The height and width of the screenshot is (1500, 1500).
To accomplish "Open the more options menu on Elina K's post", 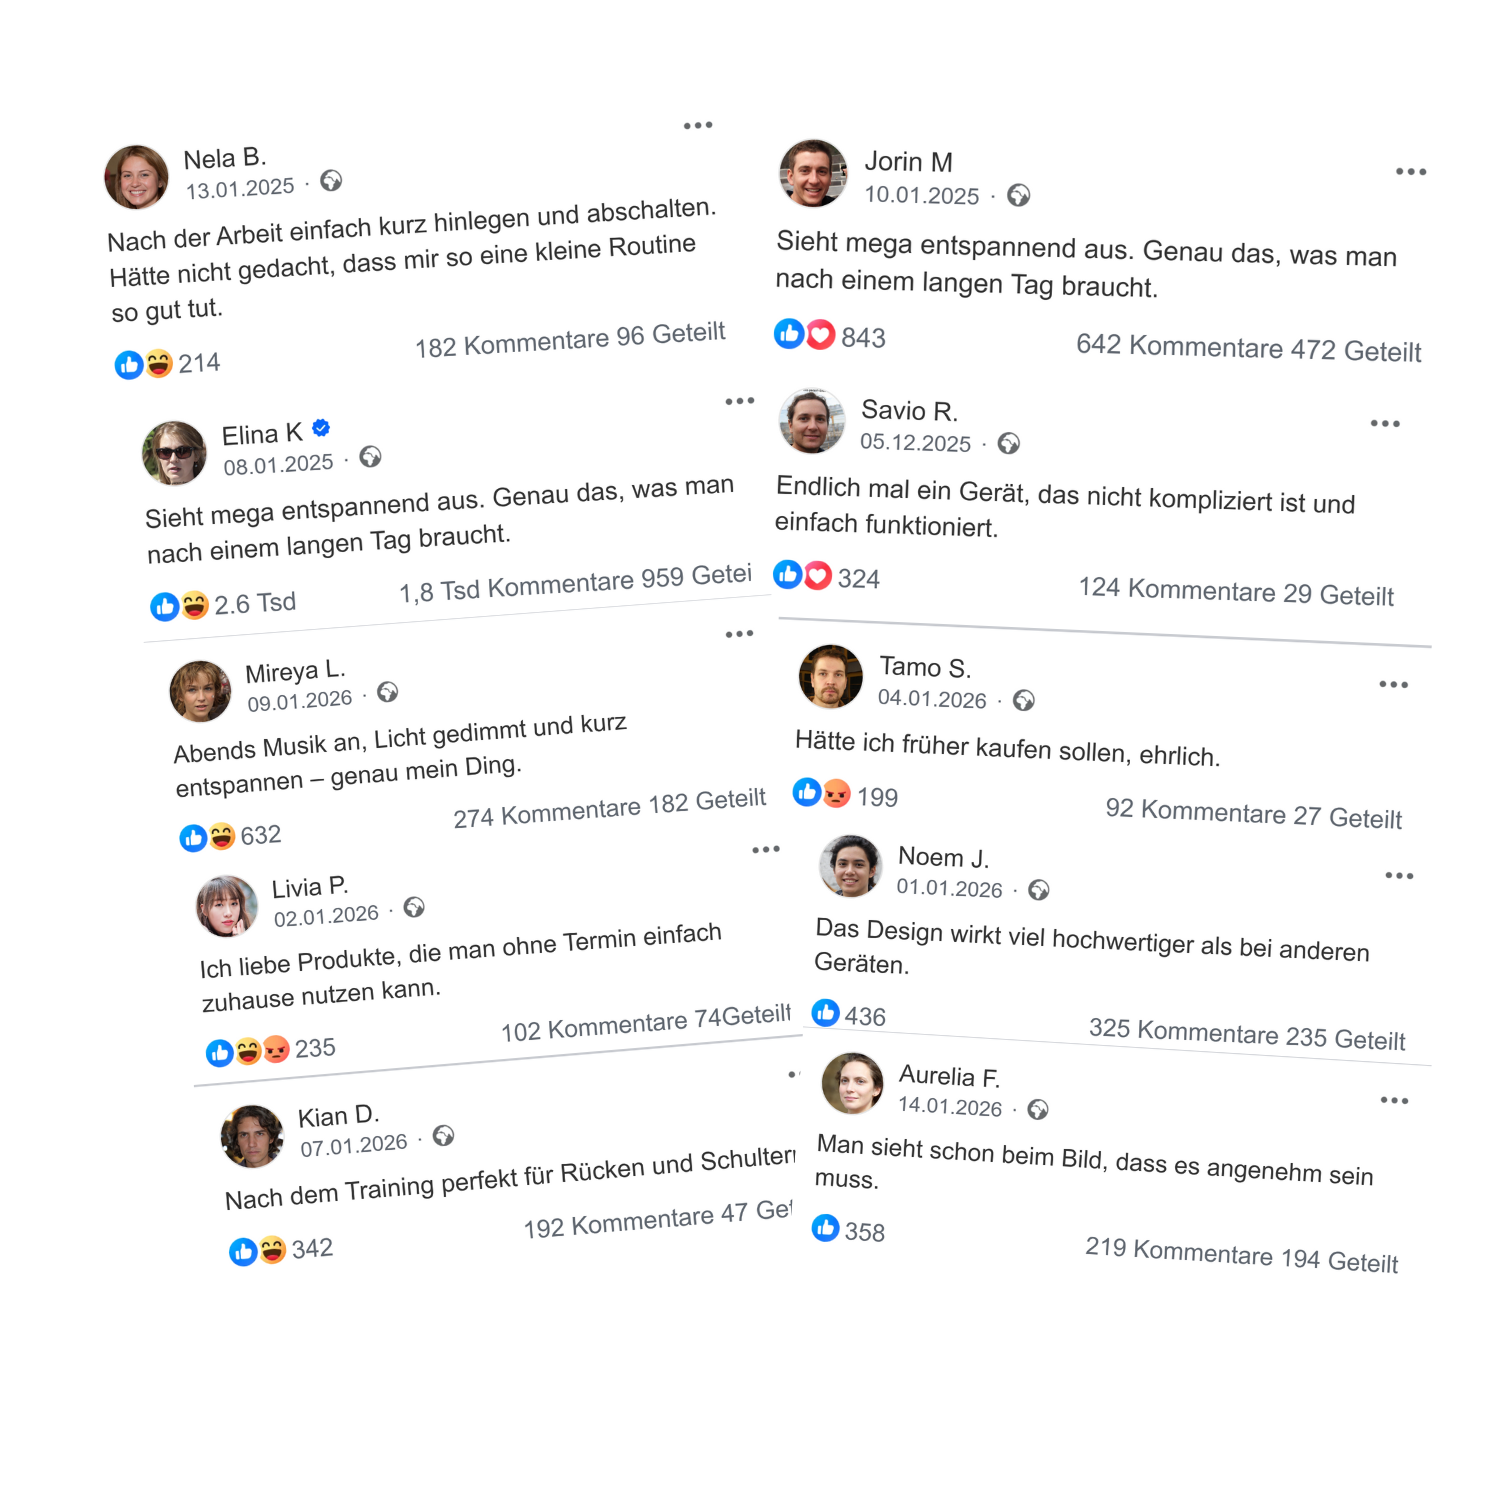I will pyautogui.click(x=740, y=402).
